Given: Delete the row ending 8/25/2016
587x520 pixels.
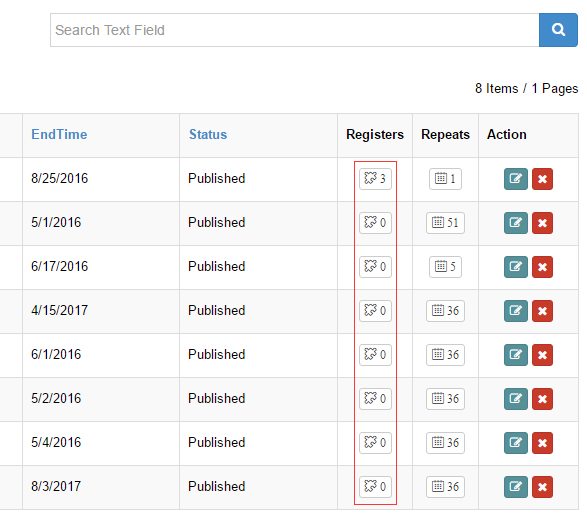Looking at the screenshot, I should click(x=542, y=179).
